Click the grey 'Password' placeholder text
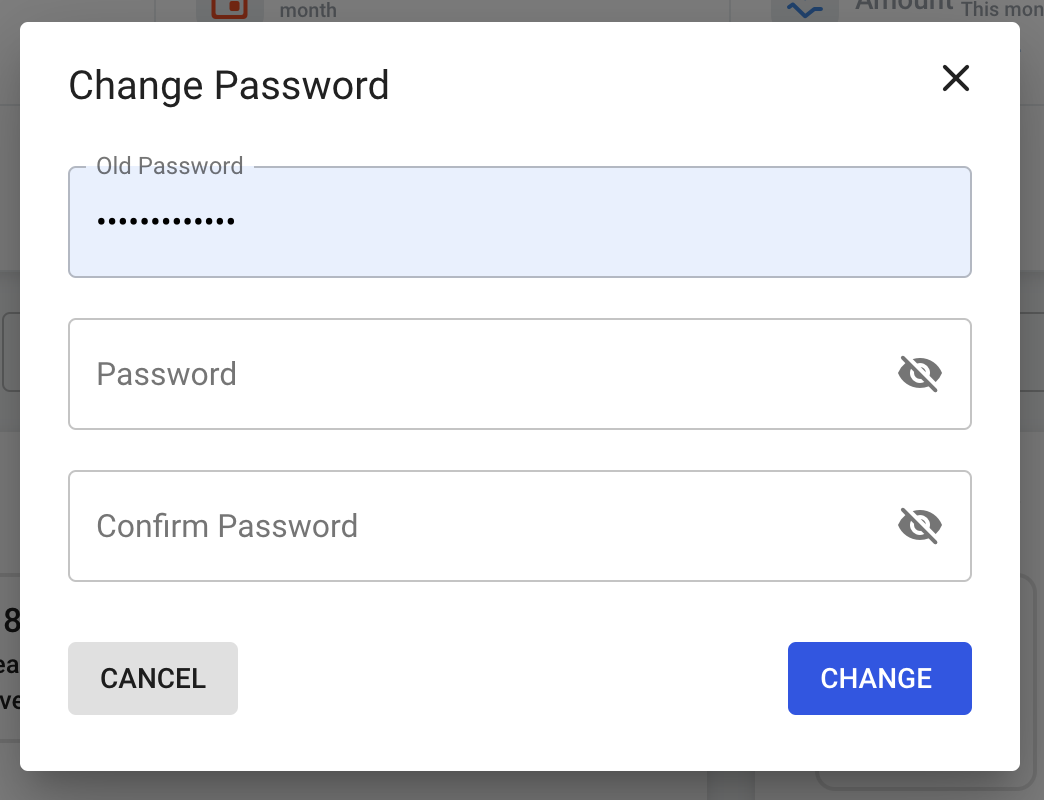 tap(166, 374)
